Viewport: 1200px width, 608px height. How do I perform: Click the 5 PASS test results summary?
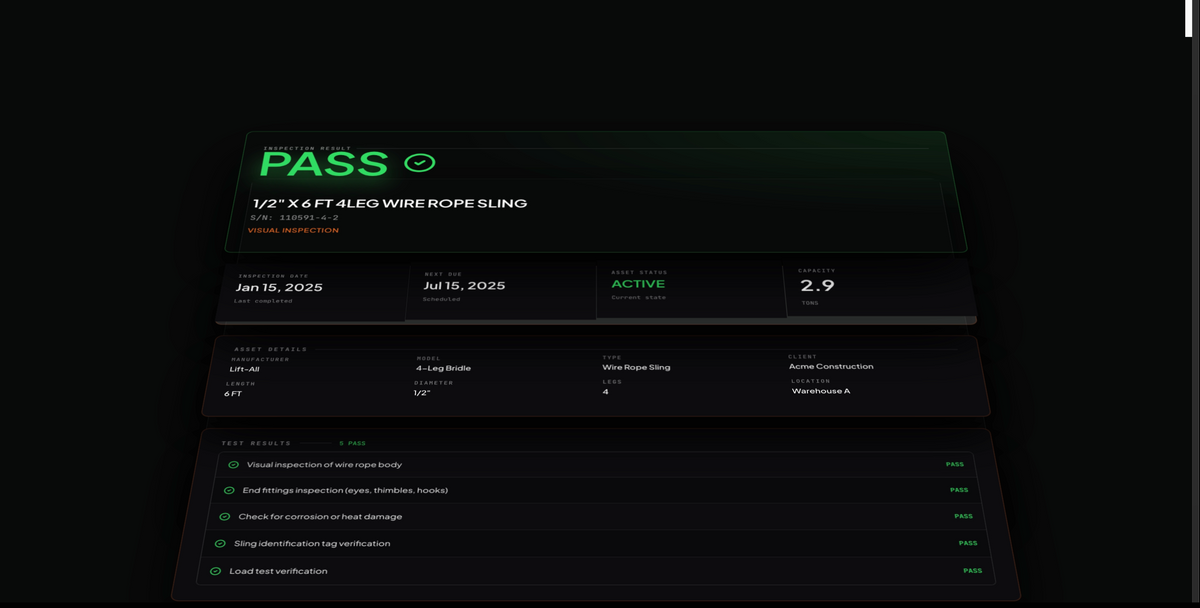click(354, 443)
